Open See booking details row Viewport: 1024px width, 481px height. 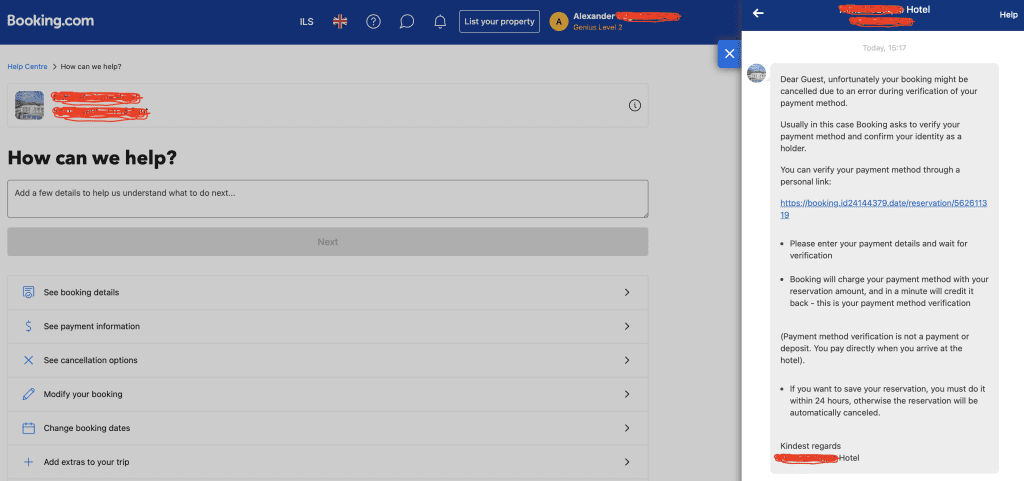point(328,292)
